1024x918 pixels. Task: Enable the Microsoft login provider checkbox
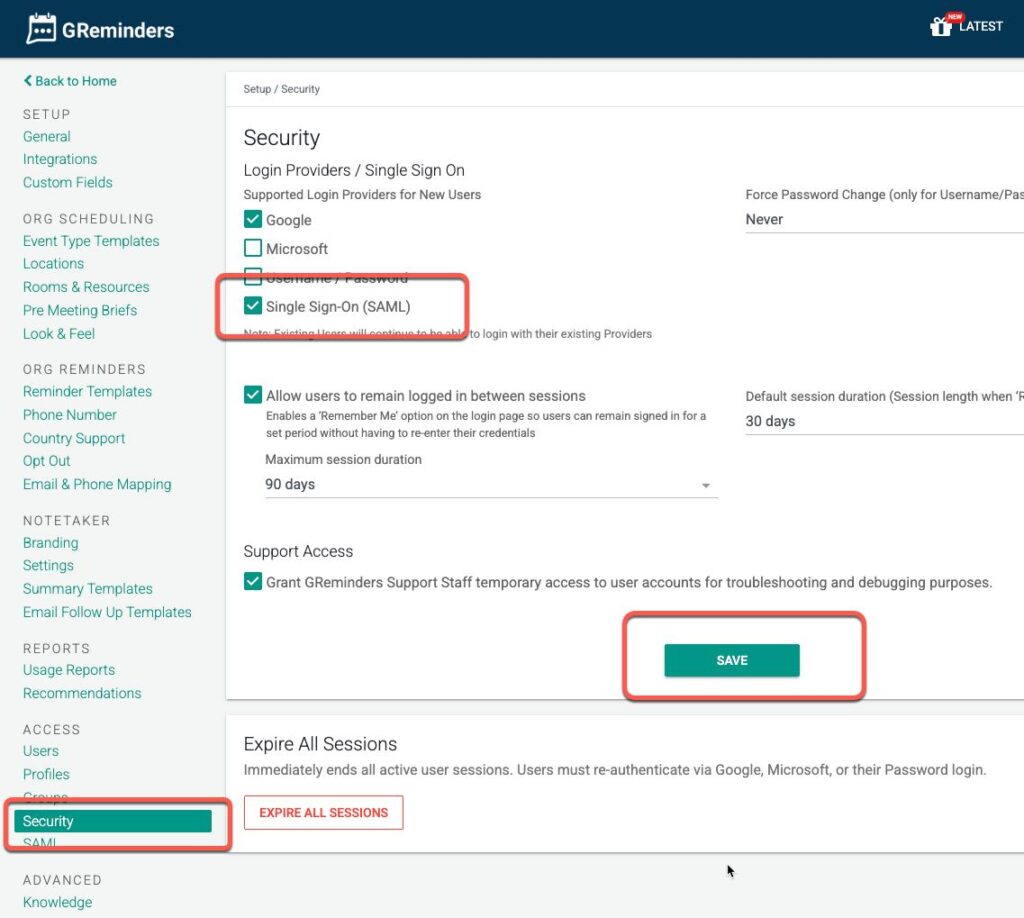(253, 249)
